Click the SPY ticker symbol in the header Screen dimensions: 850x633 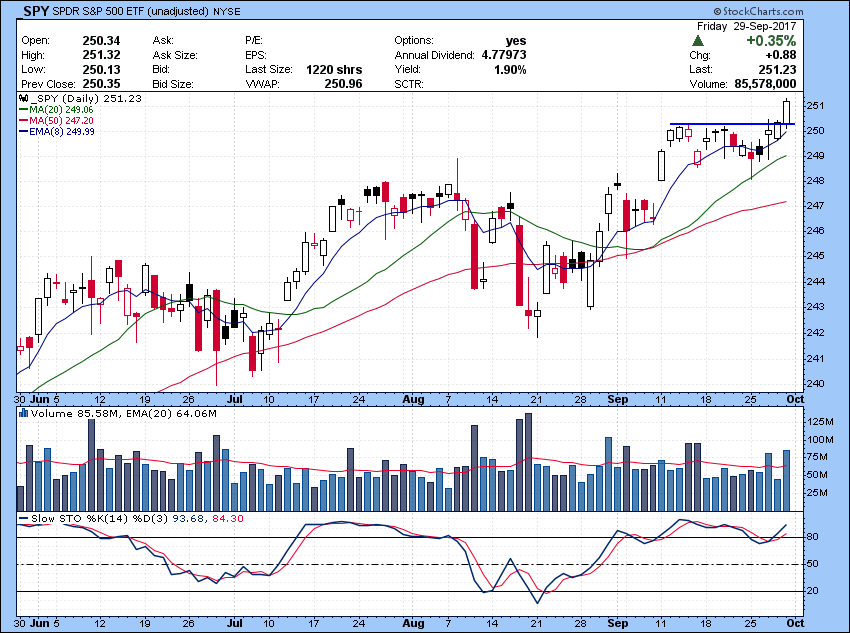(x=37, y=11)
